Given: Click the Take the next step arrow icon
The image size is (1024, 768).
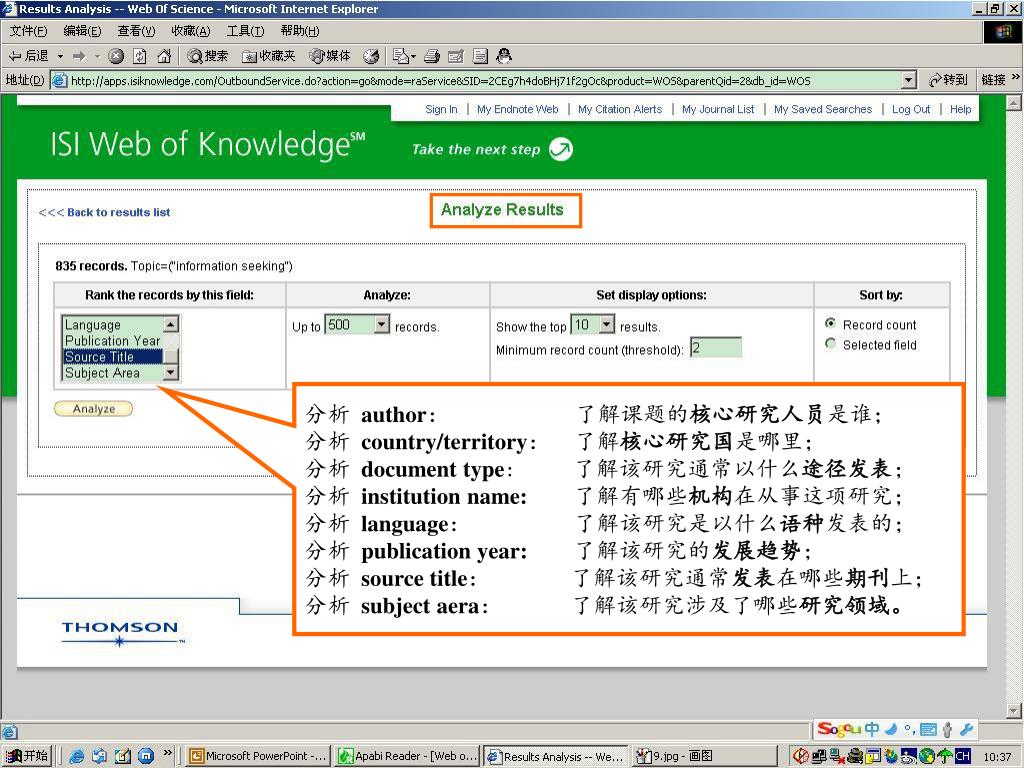Looking at the screenshot, I should click(560, 149).
